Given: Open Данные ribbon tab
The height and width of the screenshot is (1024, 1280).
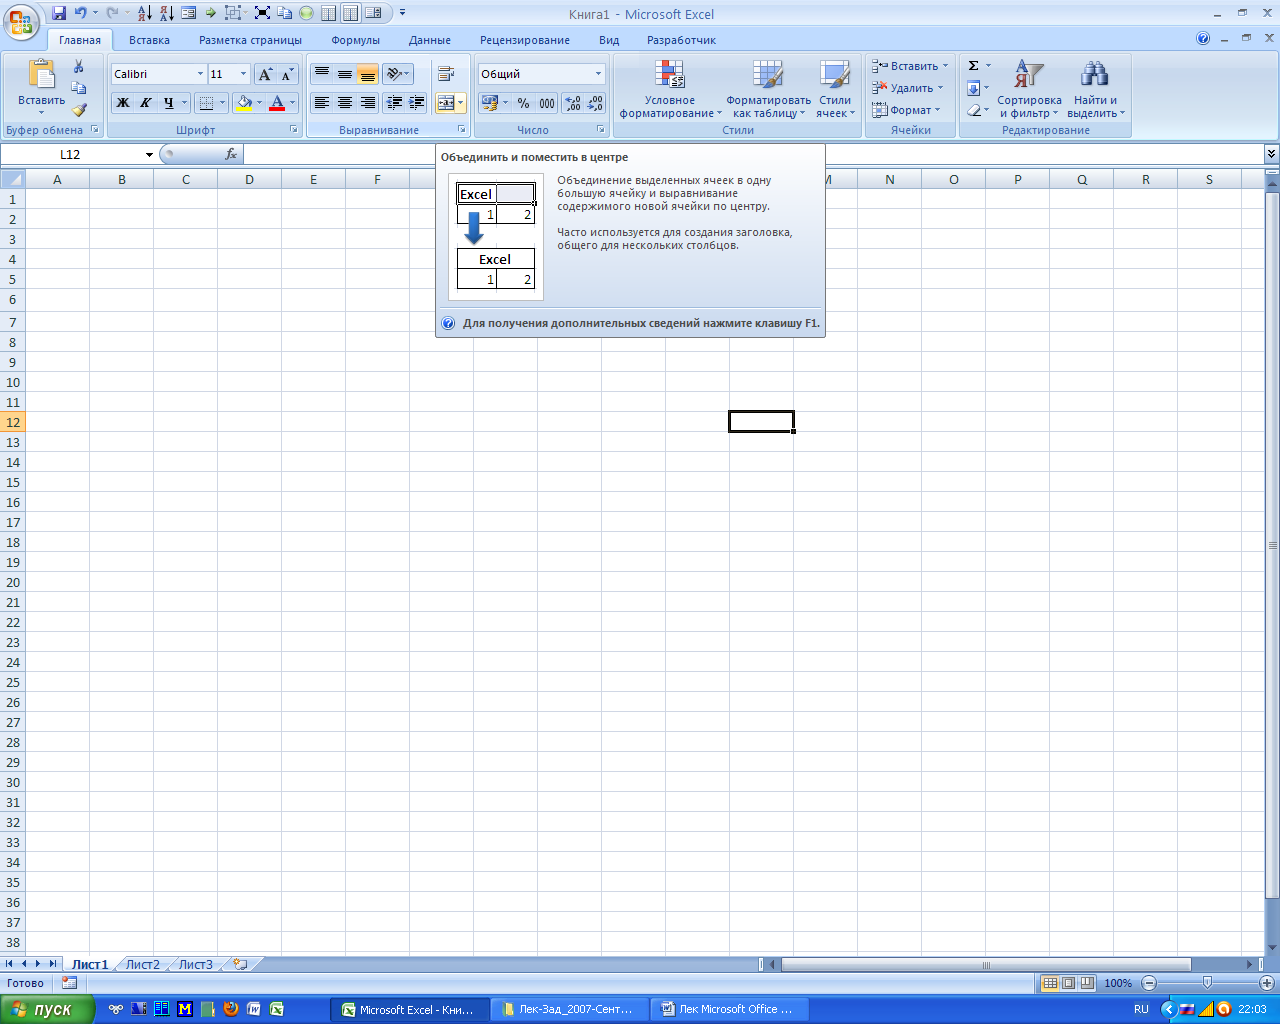Looking at the screenshot, I should pos(430,40).
